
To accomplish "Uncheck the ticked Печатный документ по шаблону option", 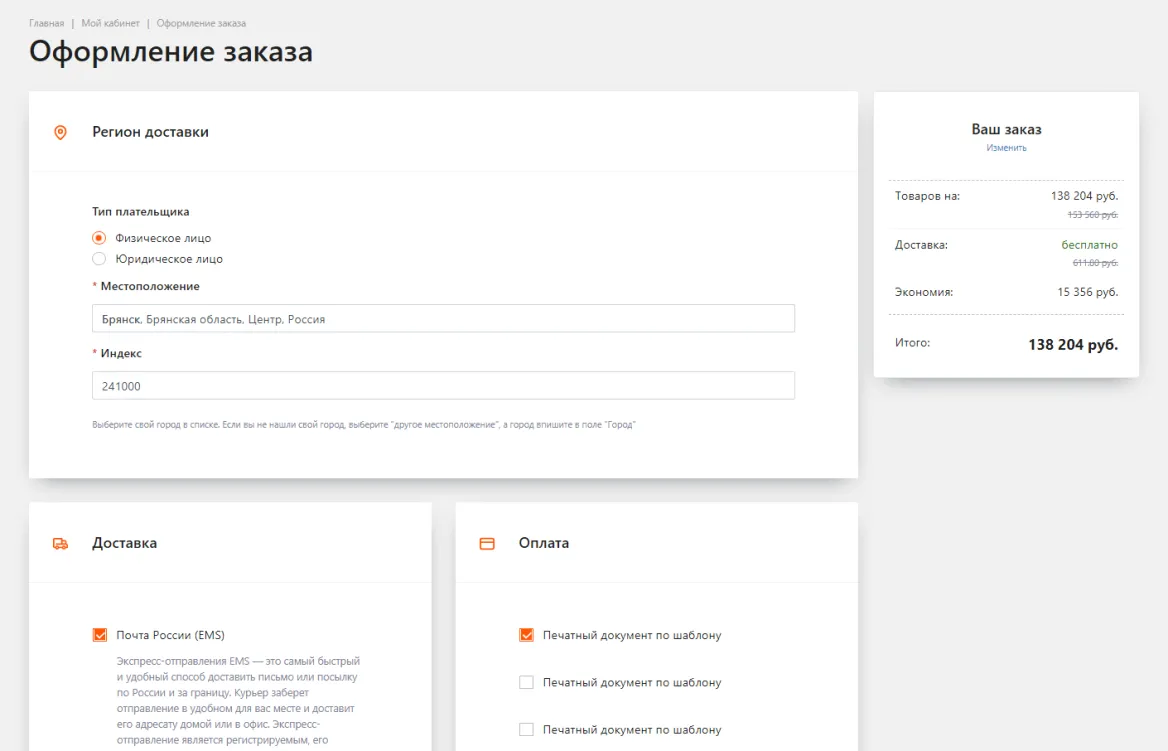I will [526, 635].
